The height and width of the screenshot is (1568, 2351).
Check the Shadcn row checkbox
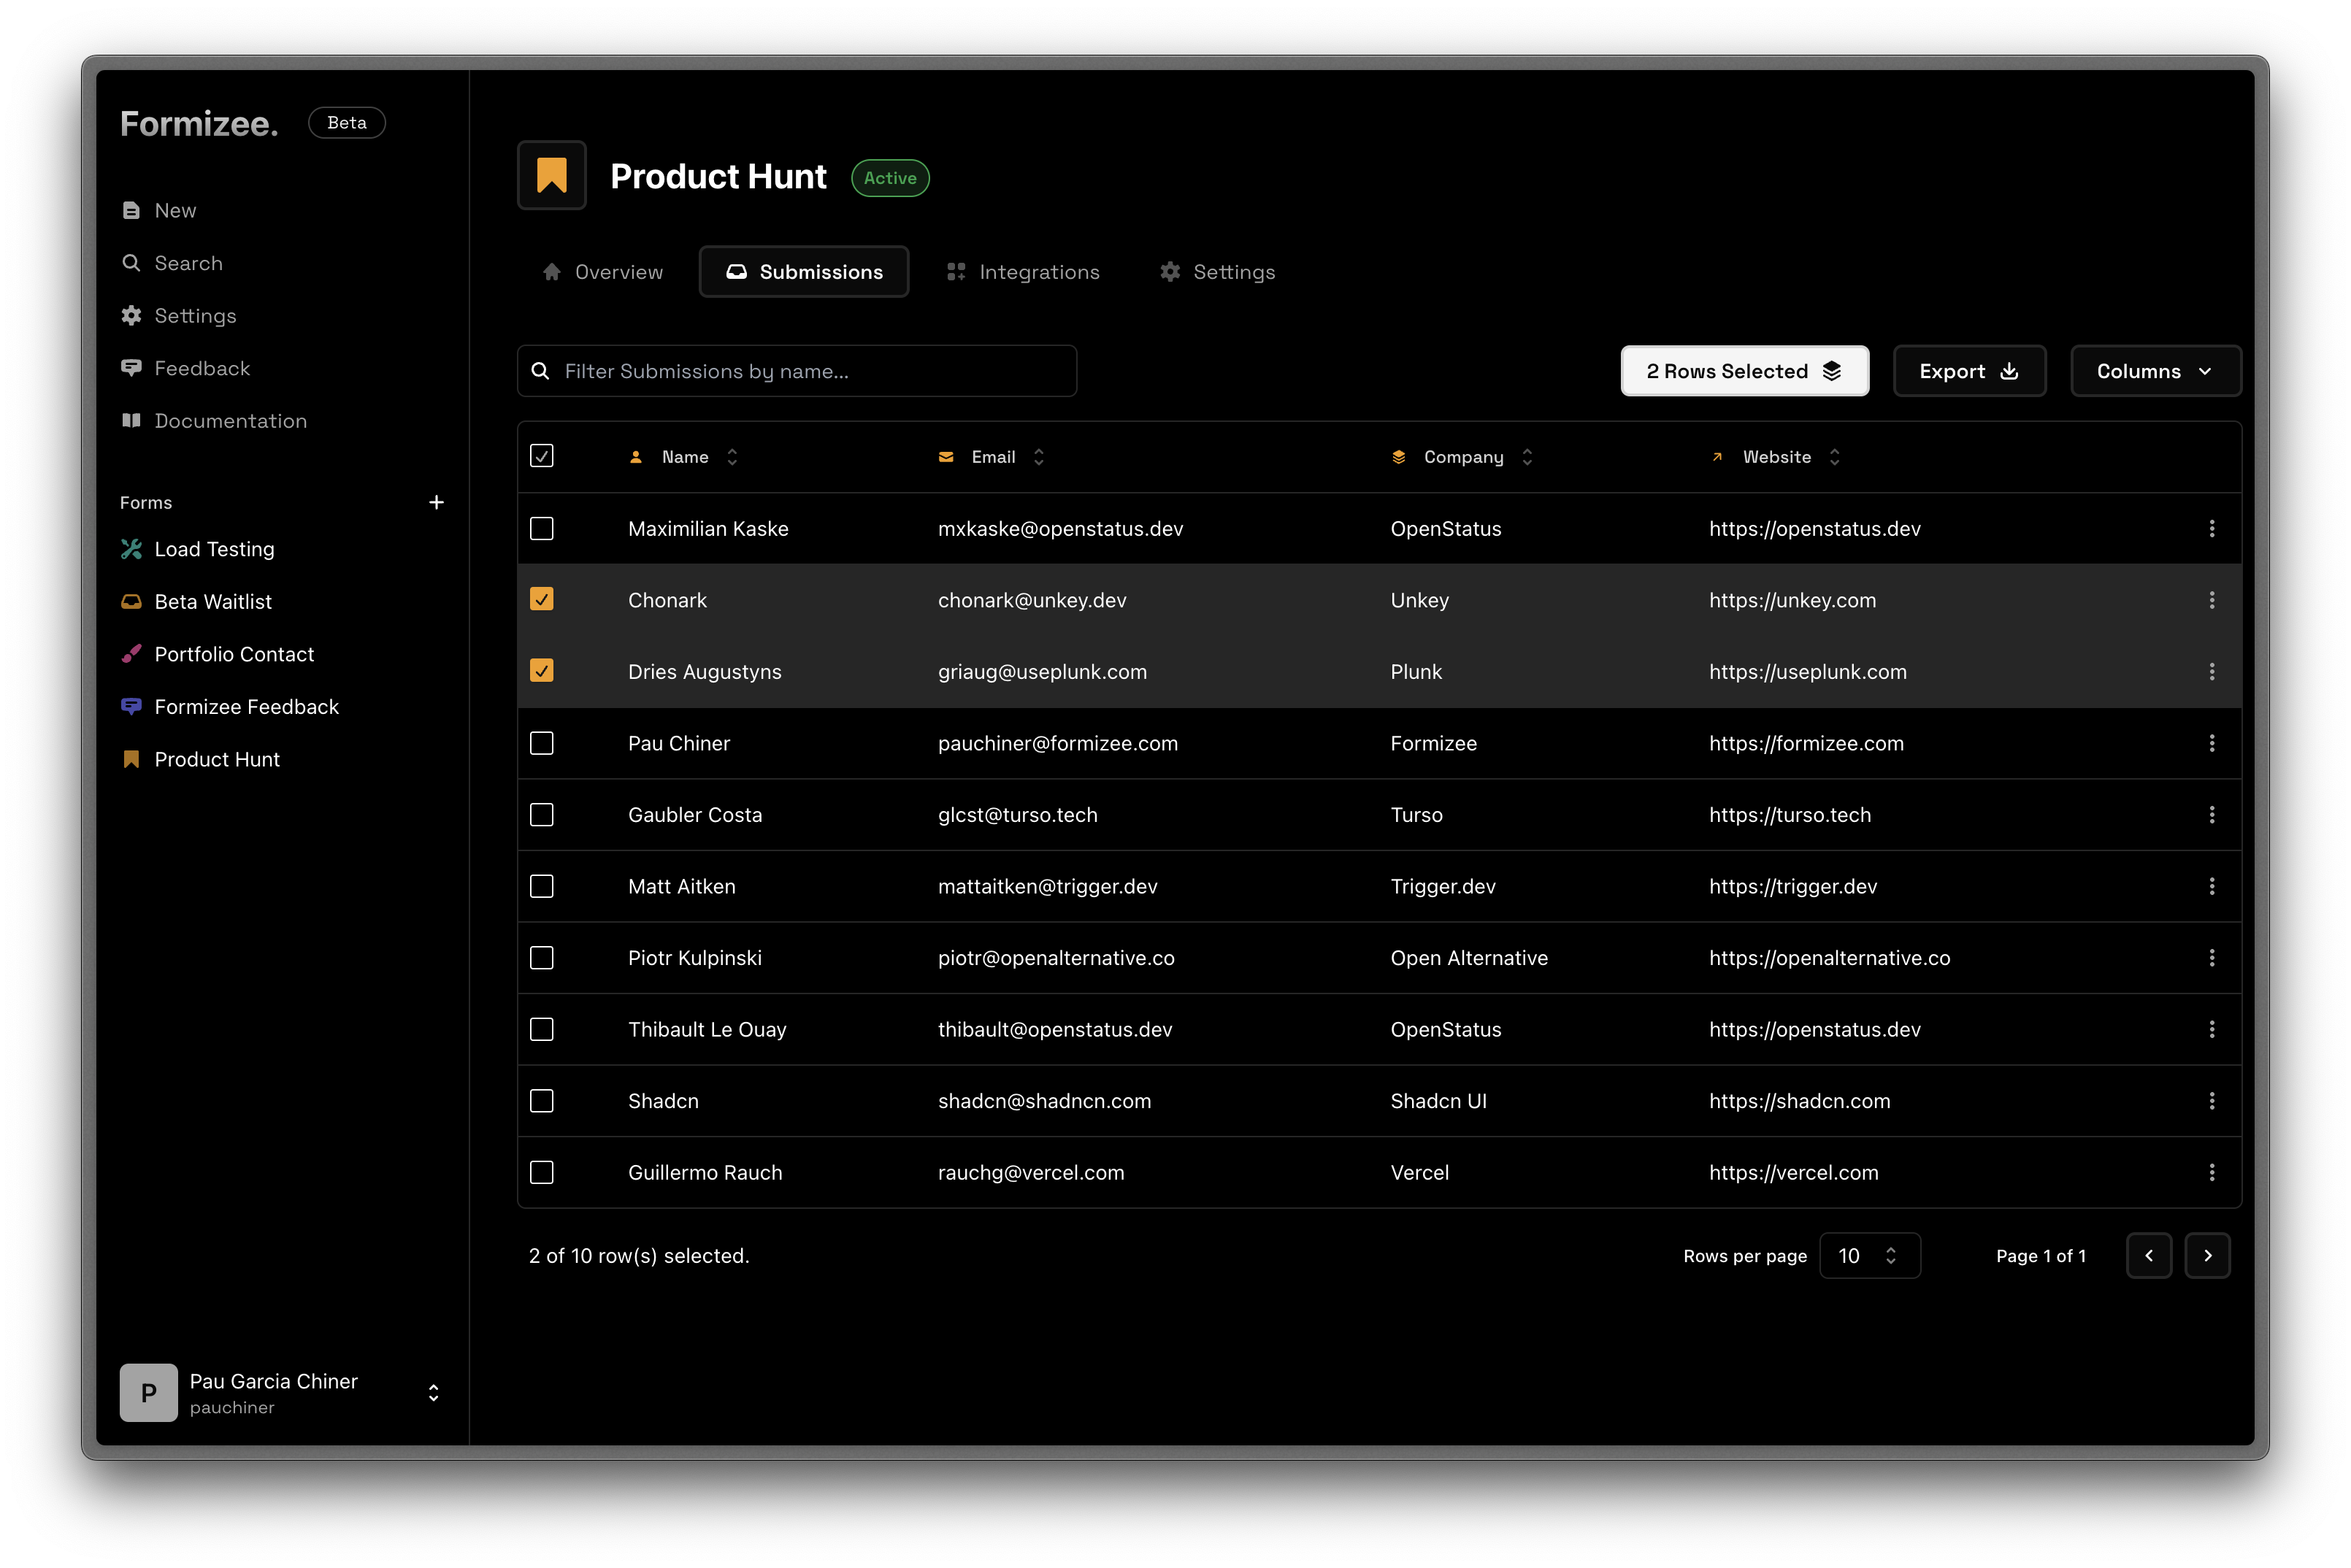pos(541,1100)
